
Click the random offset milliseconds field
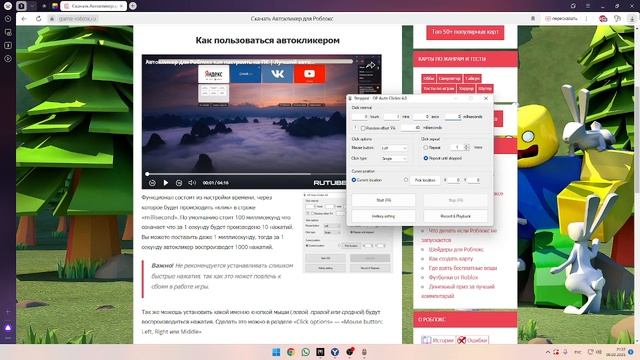pos(411,128)
